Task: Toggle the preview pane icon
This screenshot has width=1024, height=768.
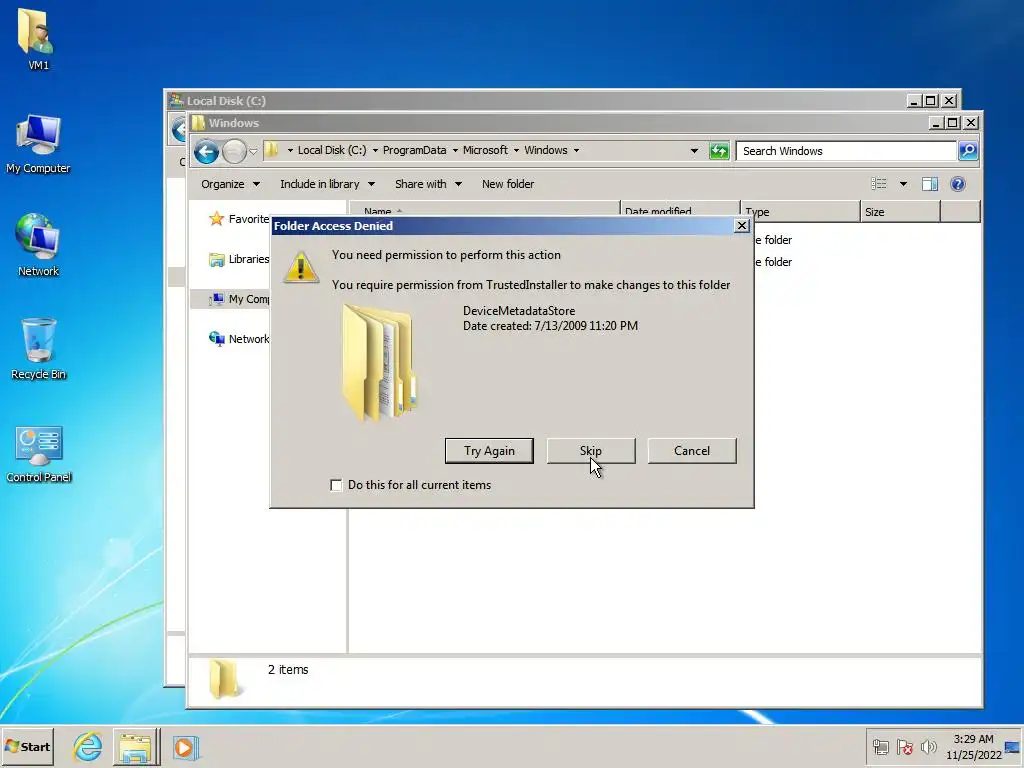Action: tap(930, 184)
